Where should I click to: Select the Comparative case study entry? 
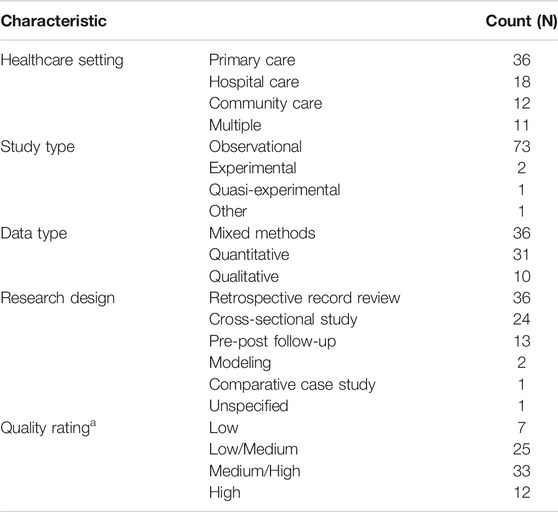292,385
